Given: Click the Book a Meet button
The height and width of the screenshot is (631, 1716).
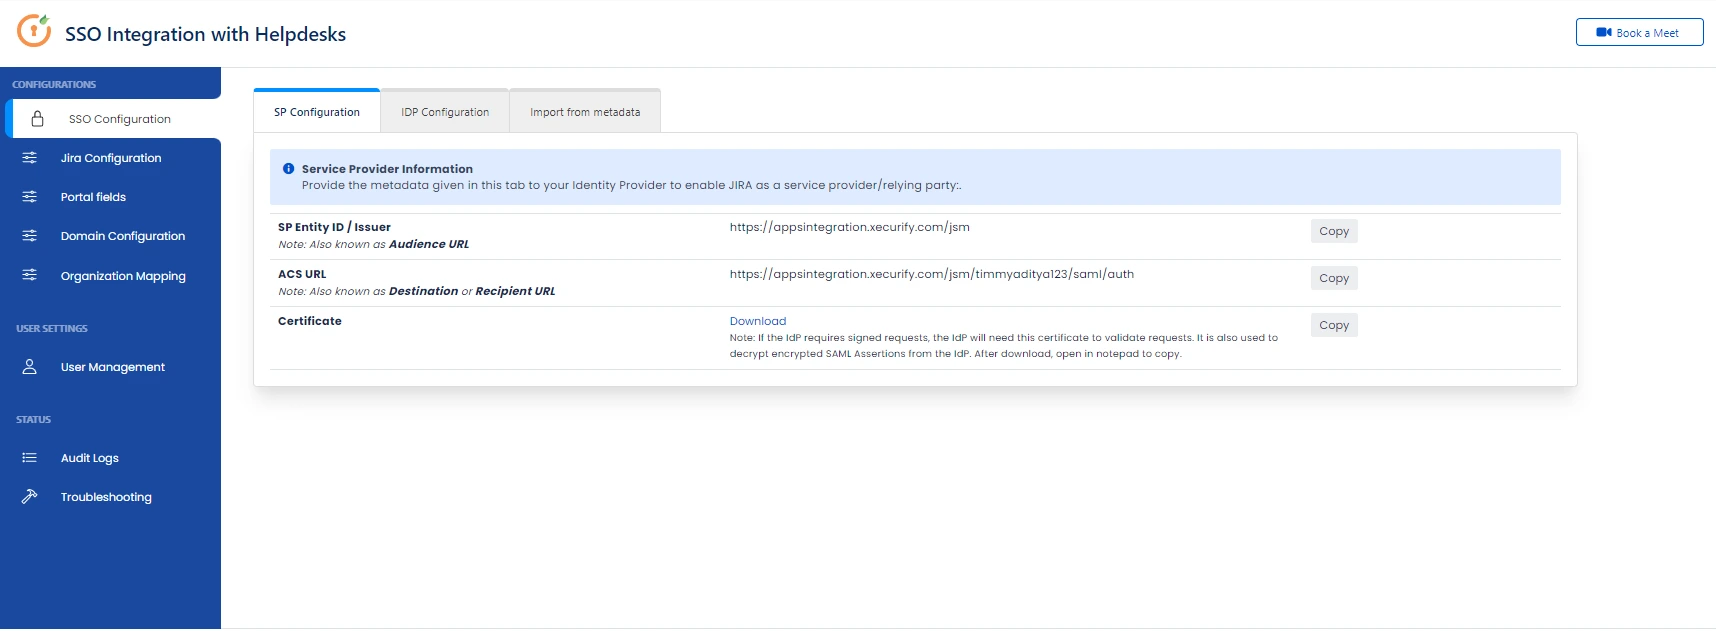Looking at the screenshot, I should tap(1639, 33).
